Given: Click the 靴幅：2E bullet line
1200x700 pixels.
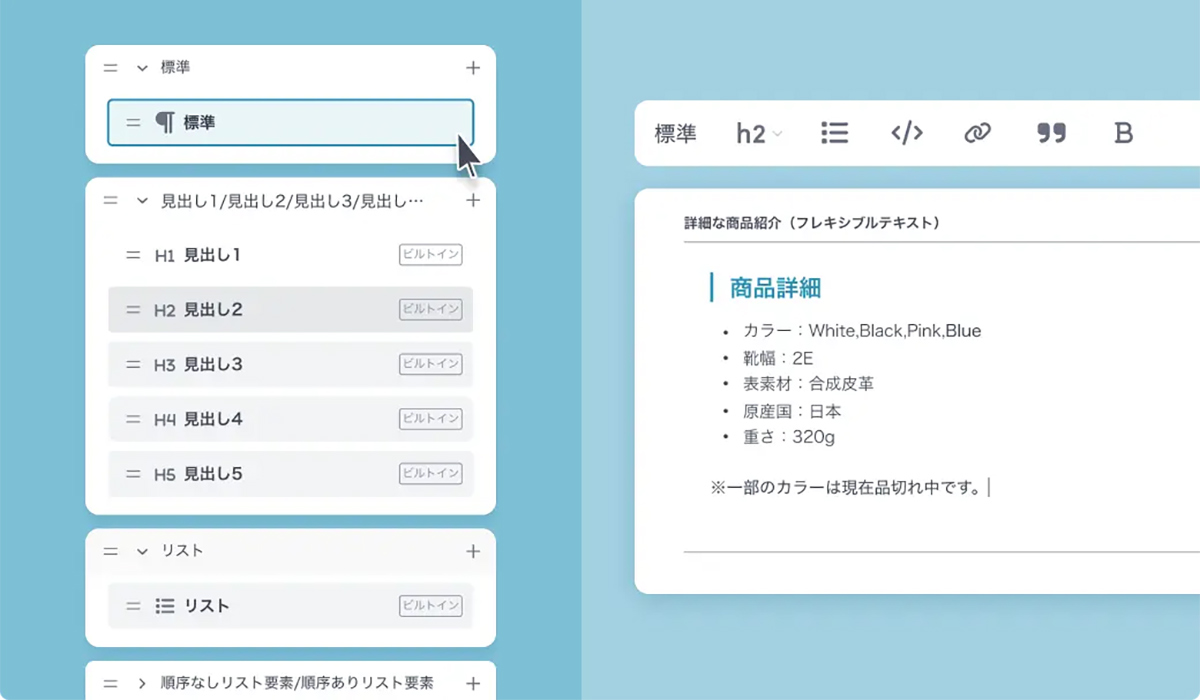Looking at the screenshot, I should pos(778,357).
